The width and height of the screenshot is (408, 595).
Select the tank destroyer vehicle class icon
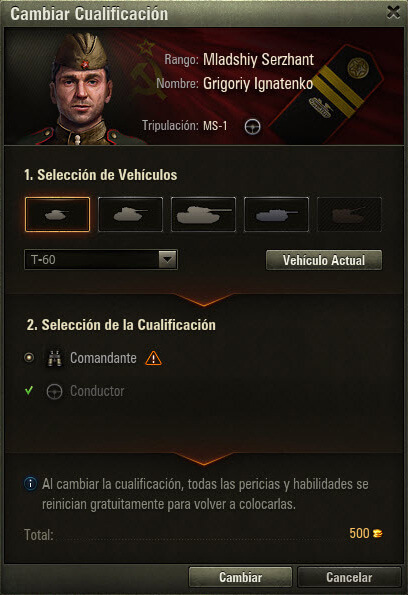pyautogui.click(x=276, y=214)
